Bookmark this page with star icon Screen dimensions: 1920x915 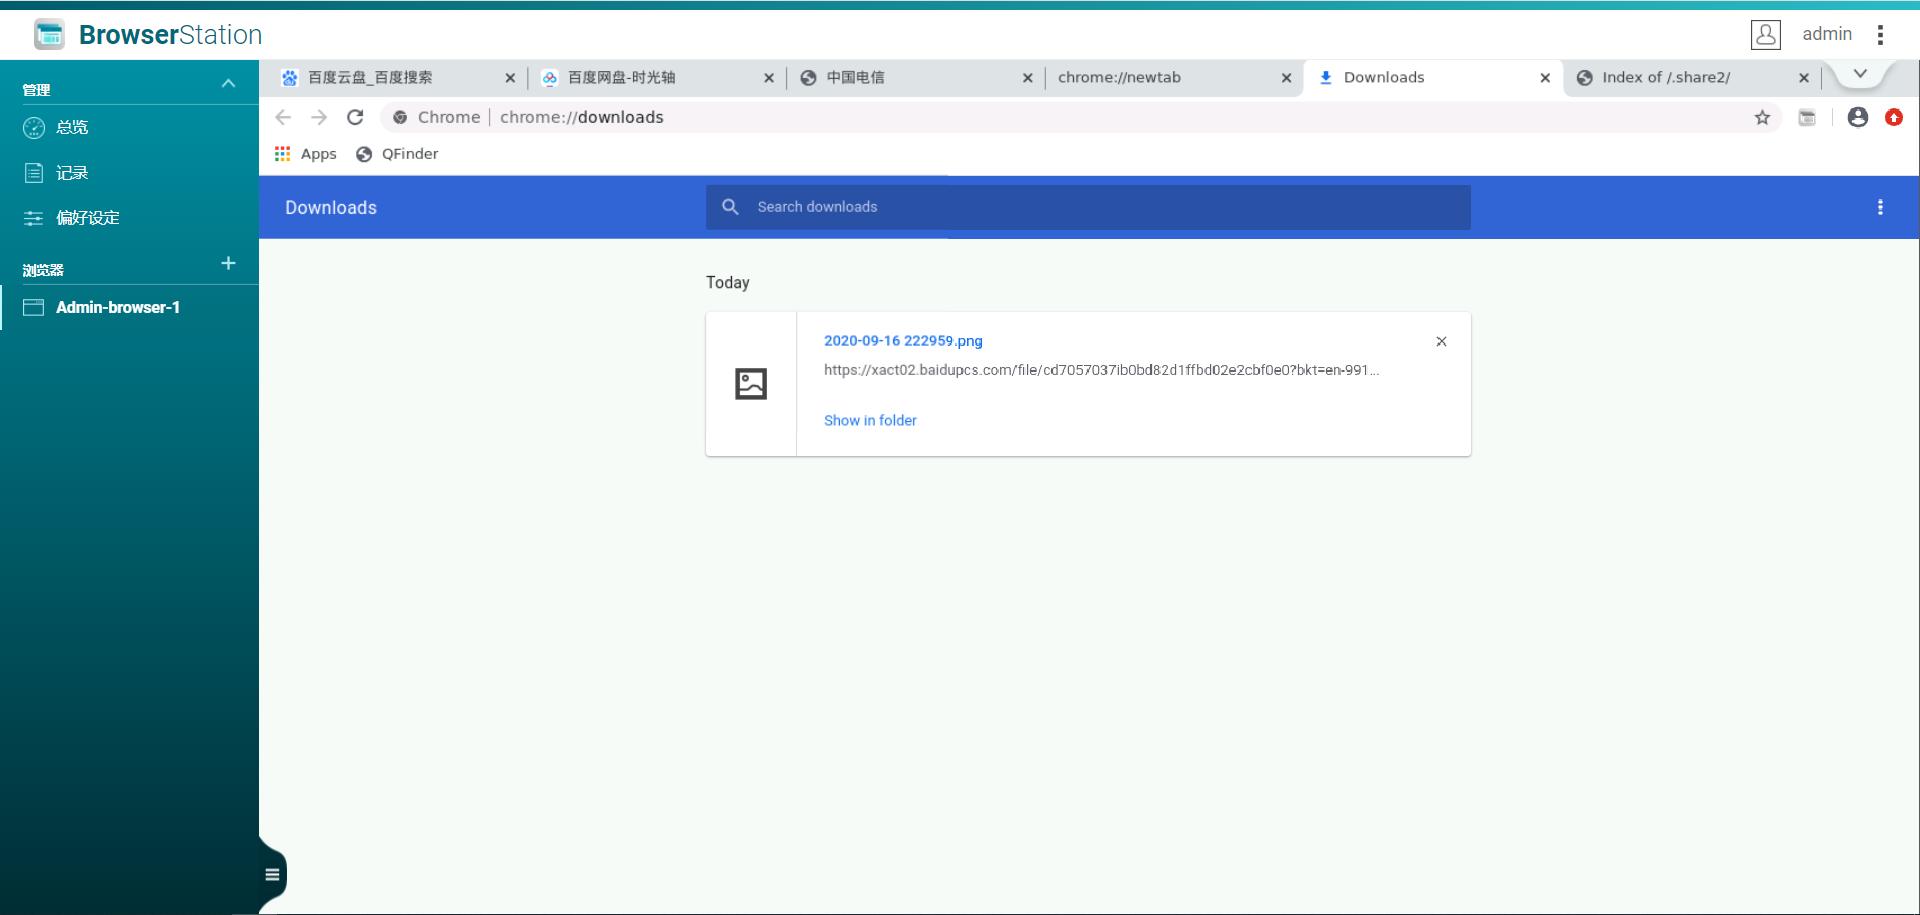(1762, 117)
